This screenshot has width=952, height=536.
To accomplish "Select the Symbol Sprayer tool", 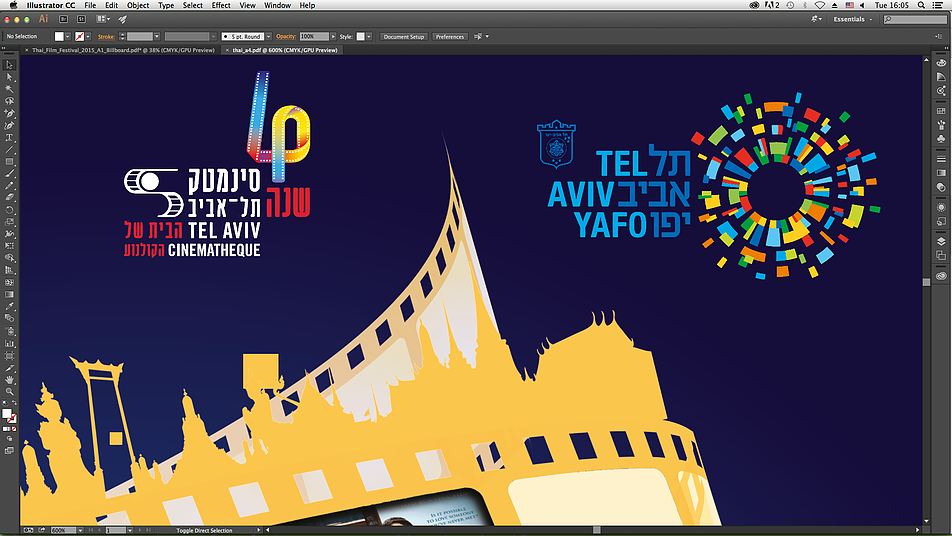I will pyautogui.click(x=9, y=331).
